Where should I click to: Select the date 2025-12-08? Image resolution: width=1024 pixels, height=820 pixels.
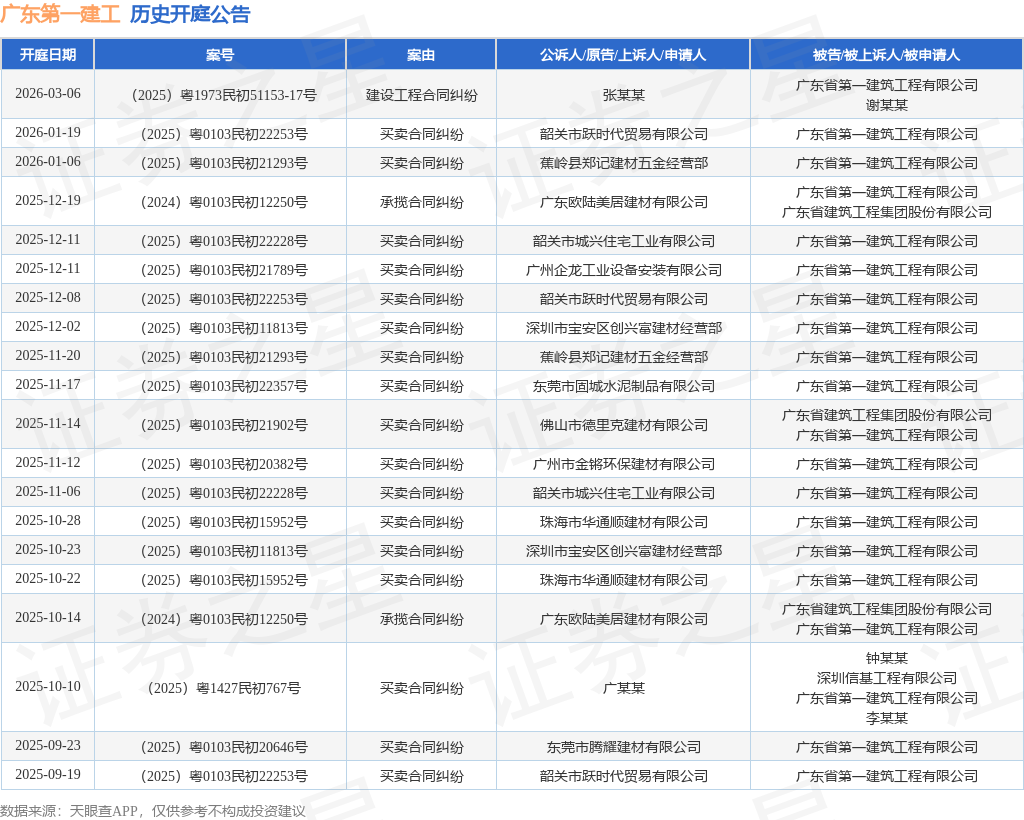click(48, 298)
